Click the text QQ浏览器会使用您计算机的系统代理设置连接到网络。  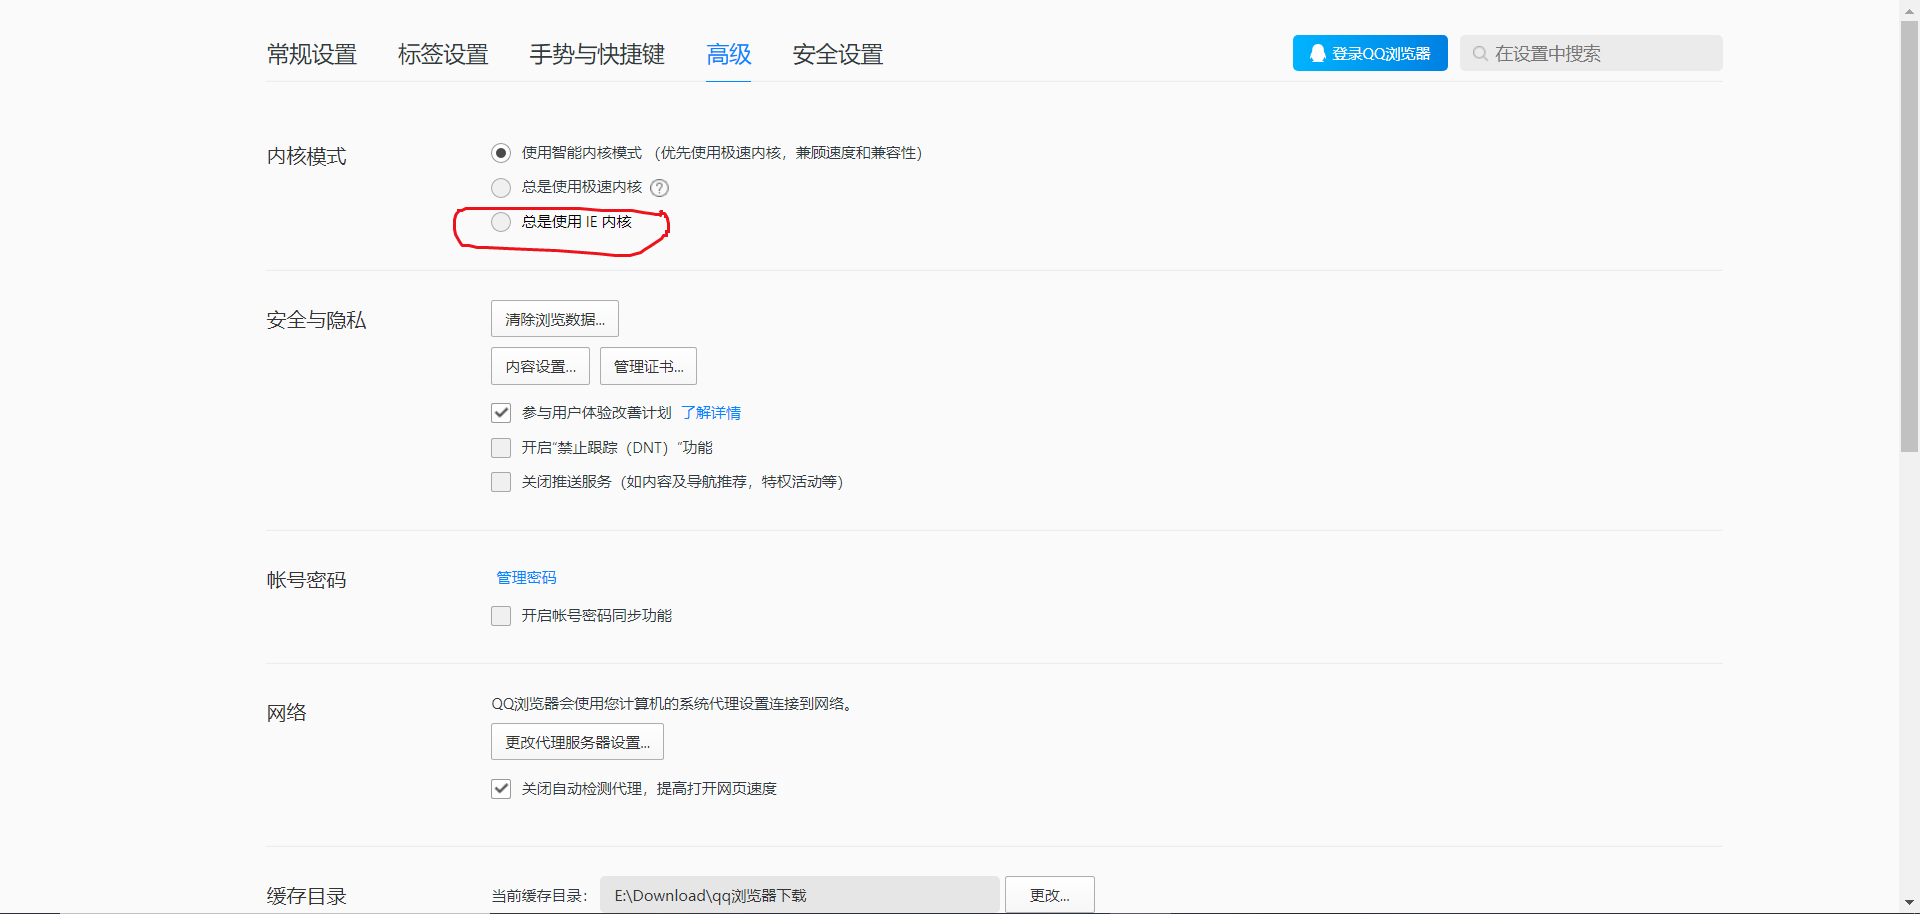[672, 704]
